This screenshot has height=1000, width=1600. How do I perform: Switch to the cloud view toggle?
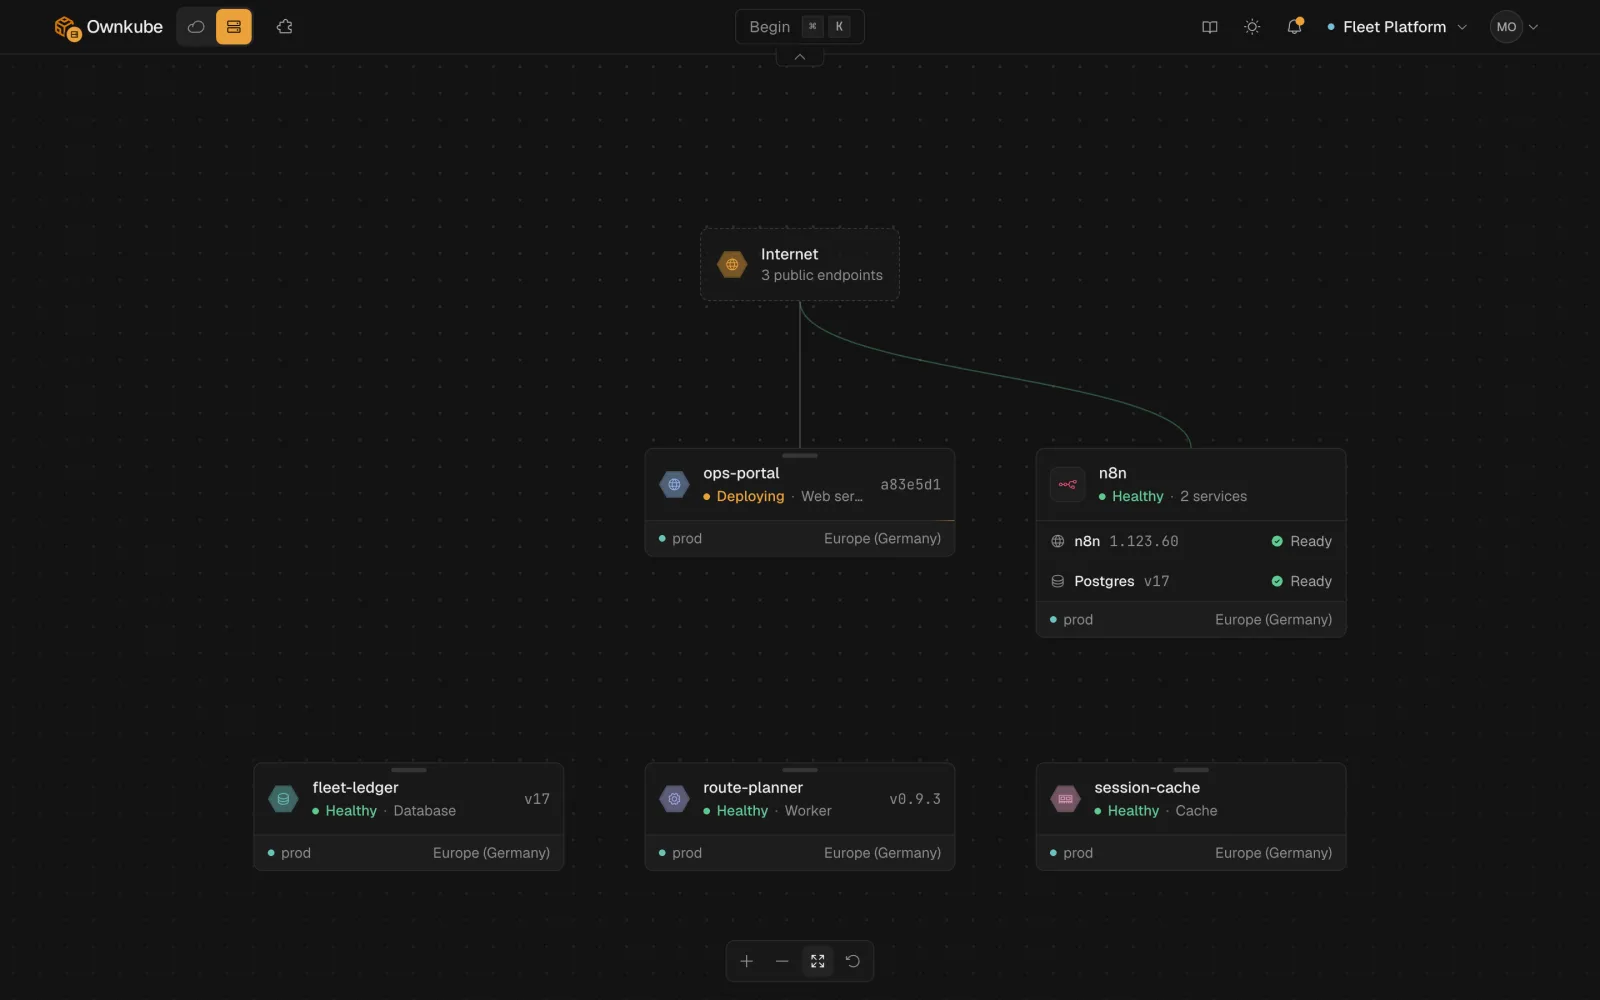(x=196, y=27)
